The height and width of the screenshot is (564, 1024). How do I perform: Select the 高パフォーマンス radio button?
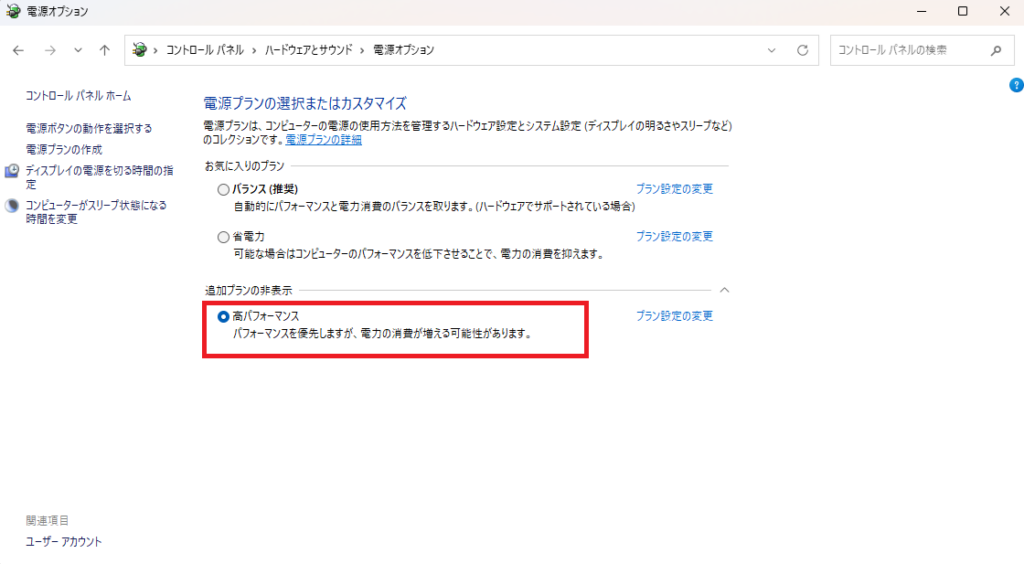click(223, 317)
